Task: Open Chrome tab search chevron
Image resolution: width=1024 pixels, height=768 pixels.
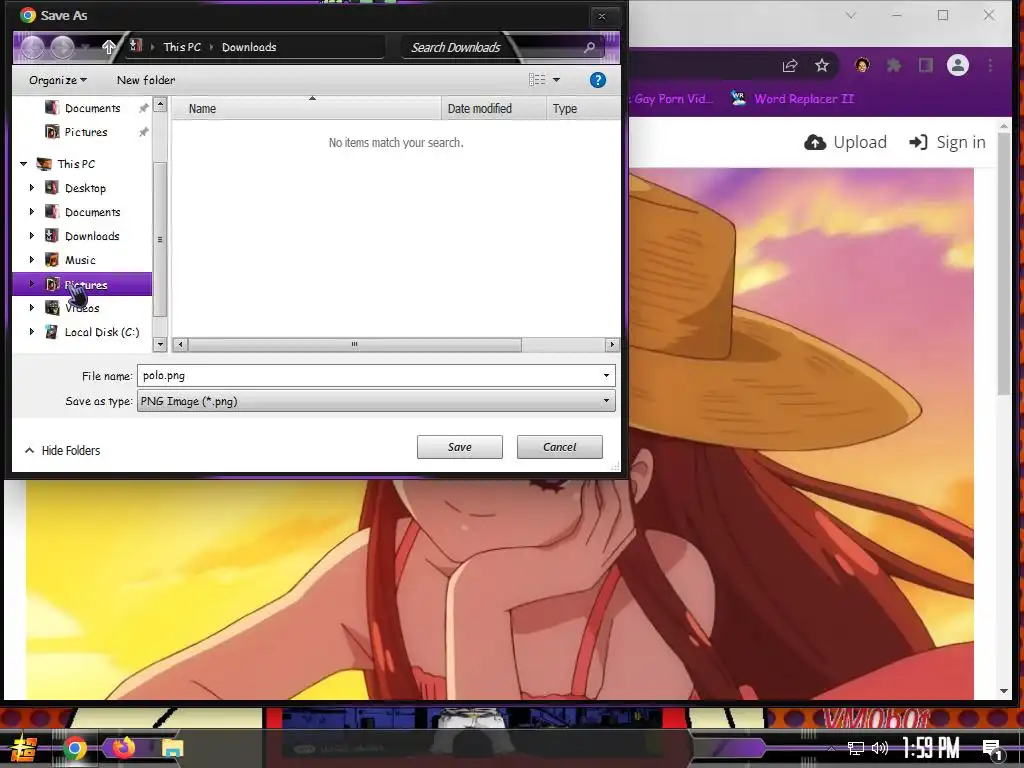Action: (850, 15)
